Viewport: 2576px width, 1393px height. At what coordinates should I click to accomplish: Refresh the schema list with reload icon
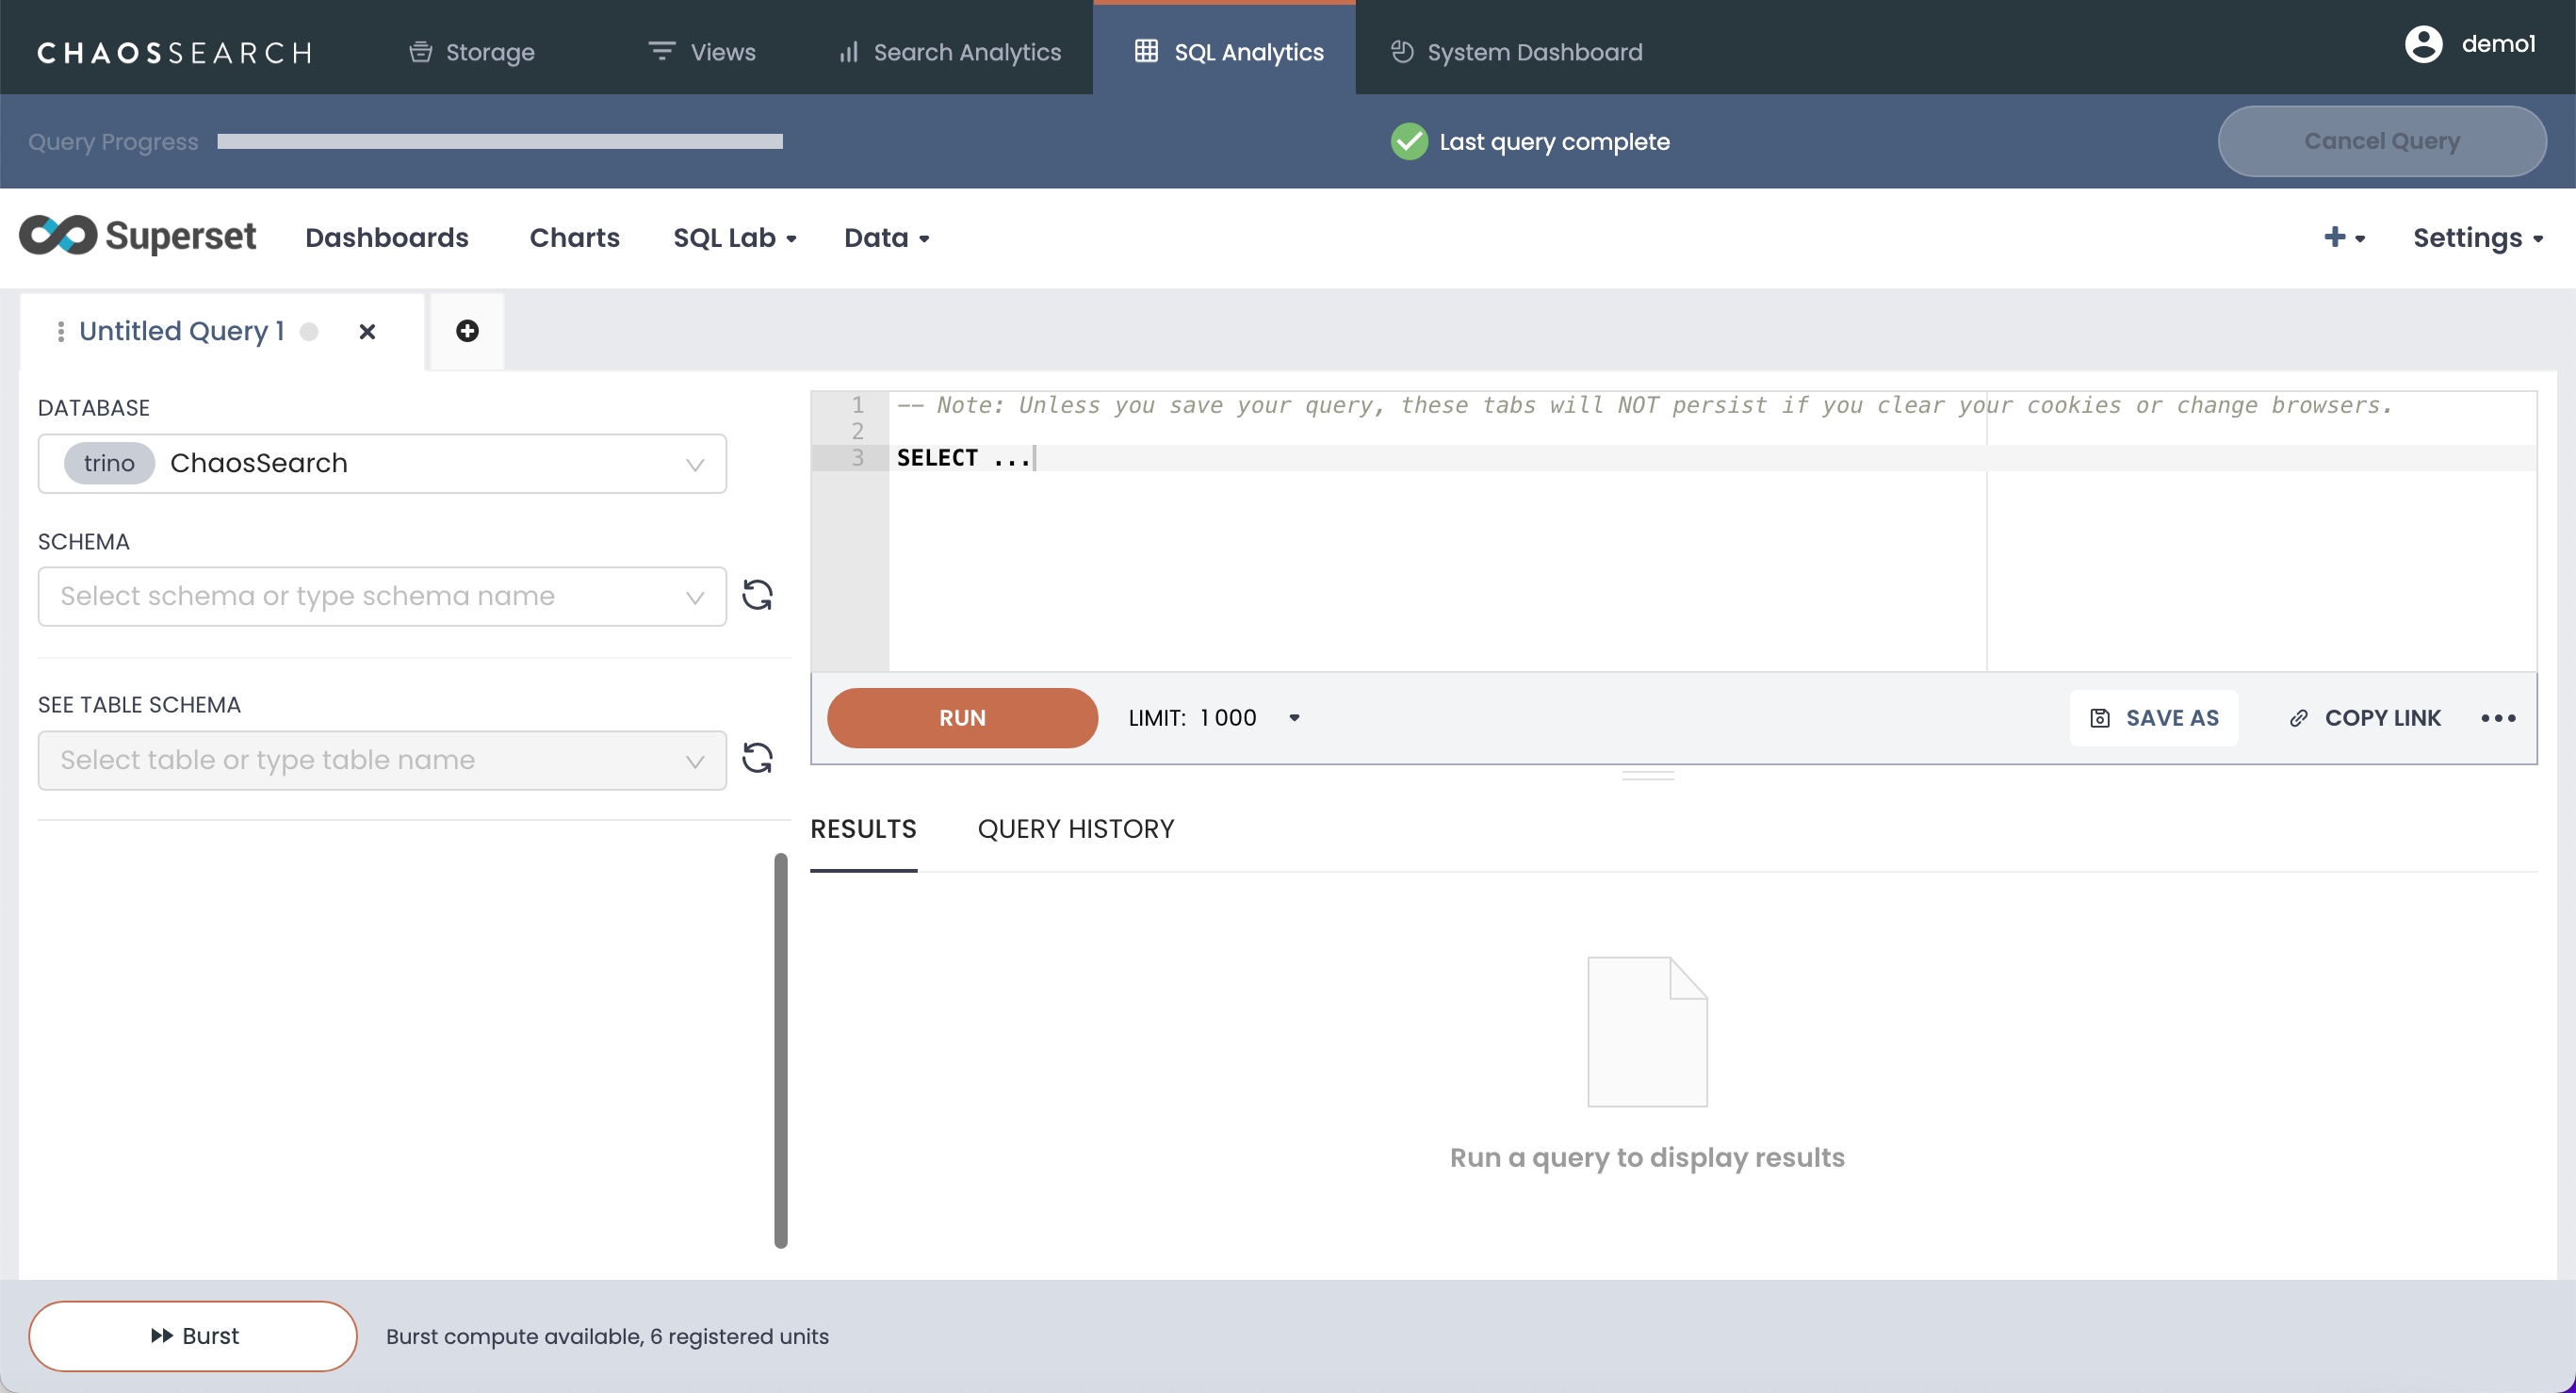coord(757,595)
